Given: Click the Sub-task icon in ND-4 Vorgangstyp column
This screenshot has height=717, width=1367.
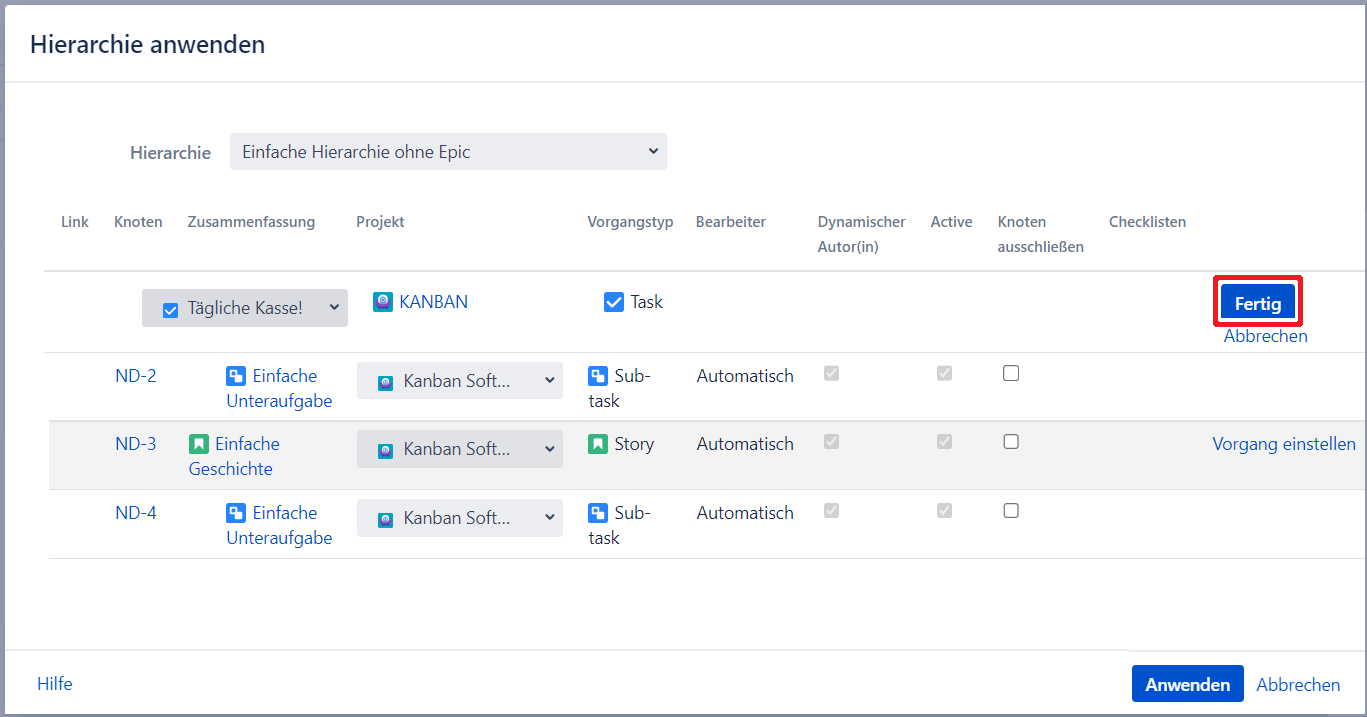Looking at the screenshot, I should tap(598, 513).
